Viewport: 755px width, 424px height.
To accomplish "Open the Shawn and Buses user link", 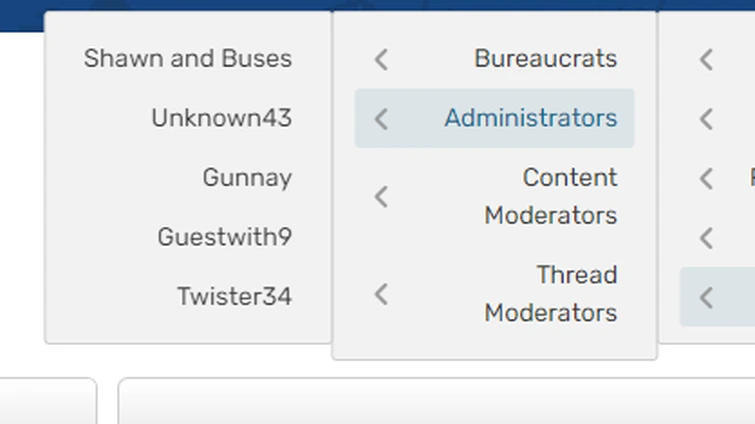I will point(188,59).
